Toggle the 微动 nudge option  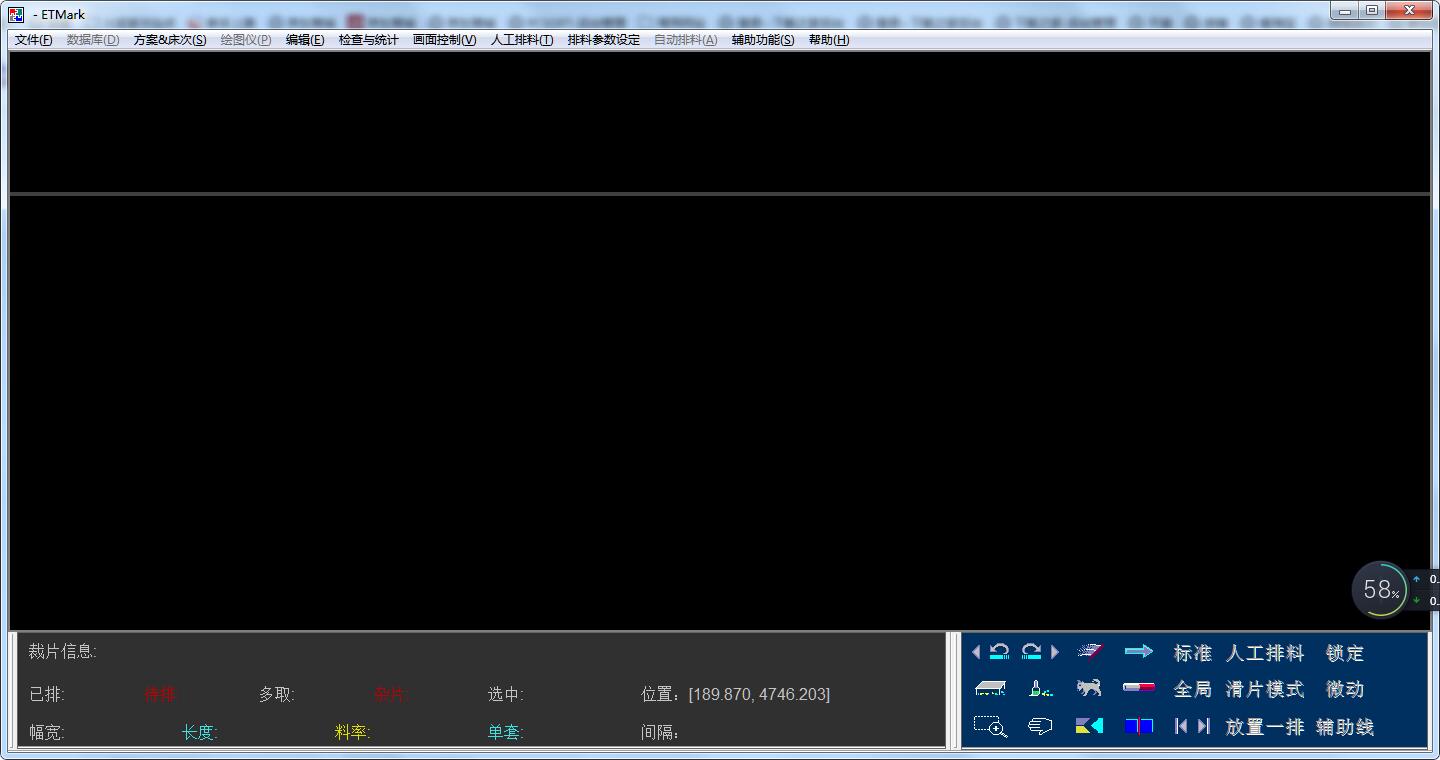coord(1345,689)
